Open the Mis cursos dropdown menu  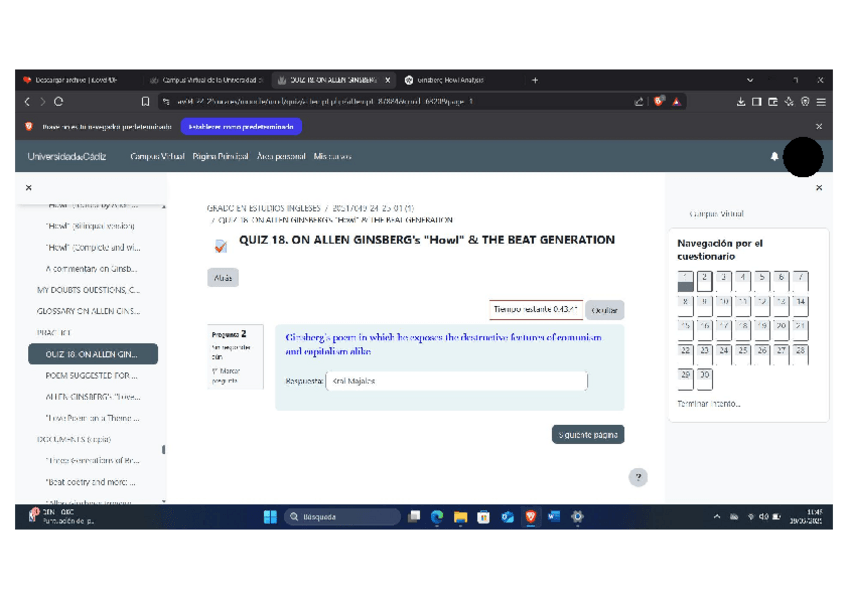tap(333, 157)
